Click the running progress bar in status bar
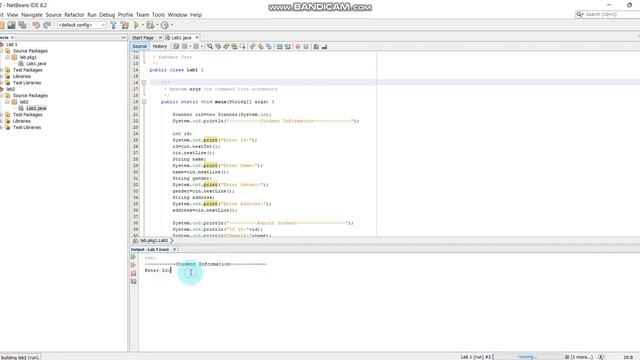640x360 pixels. pos(528,357)
